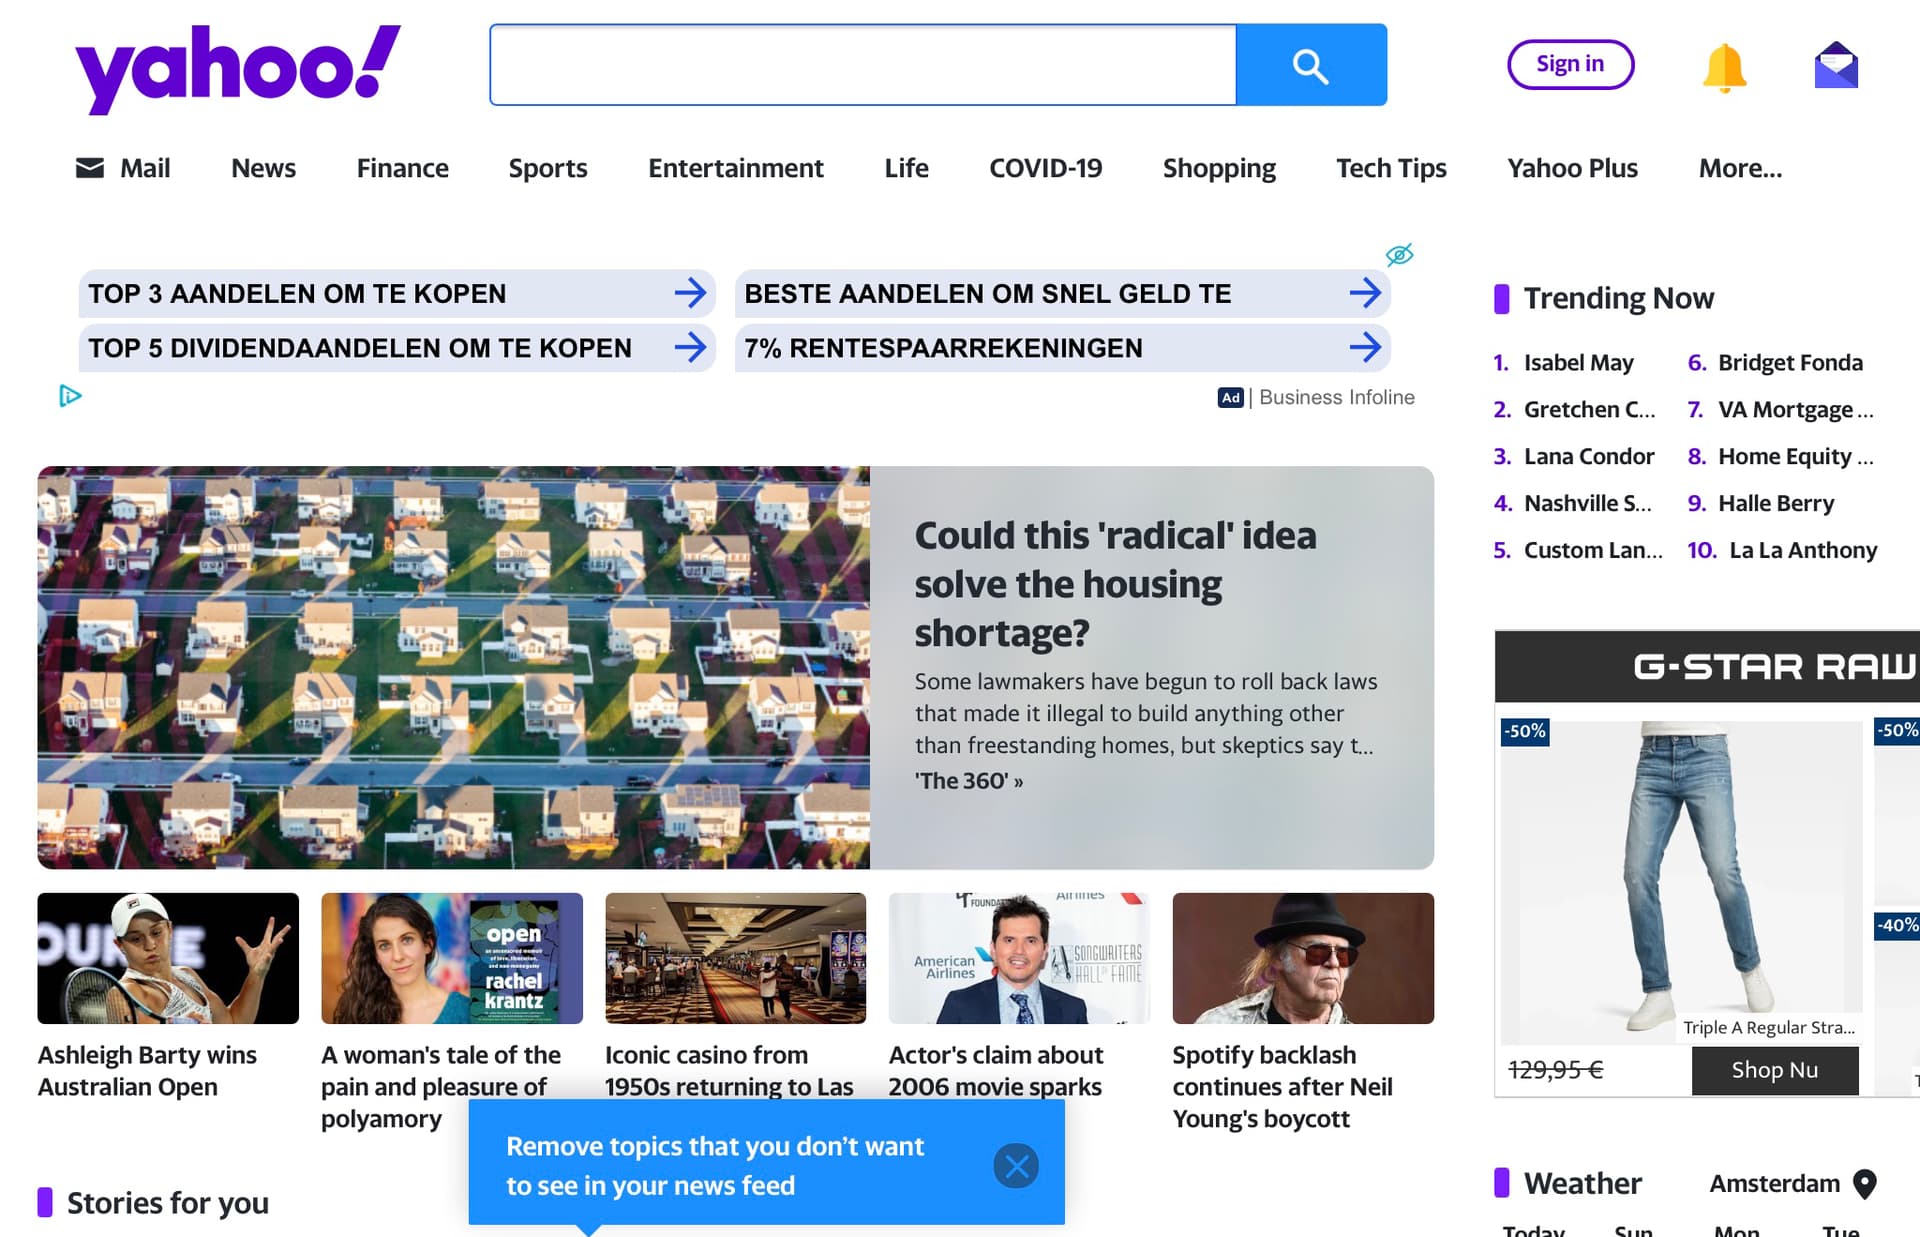The image size is (1920, 1237).
Task: Click the Yahoo logo
Action: click(238, 68)
